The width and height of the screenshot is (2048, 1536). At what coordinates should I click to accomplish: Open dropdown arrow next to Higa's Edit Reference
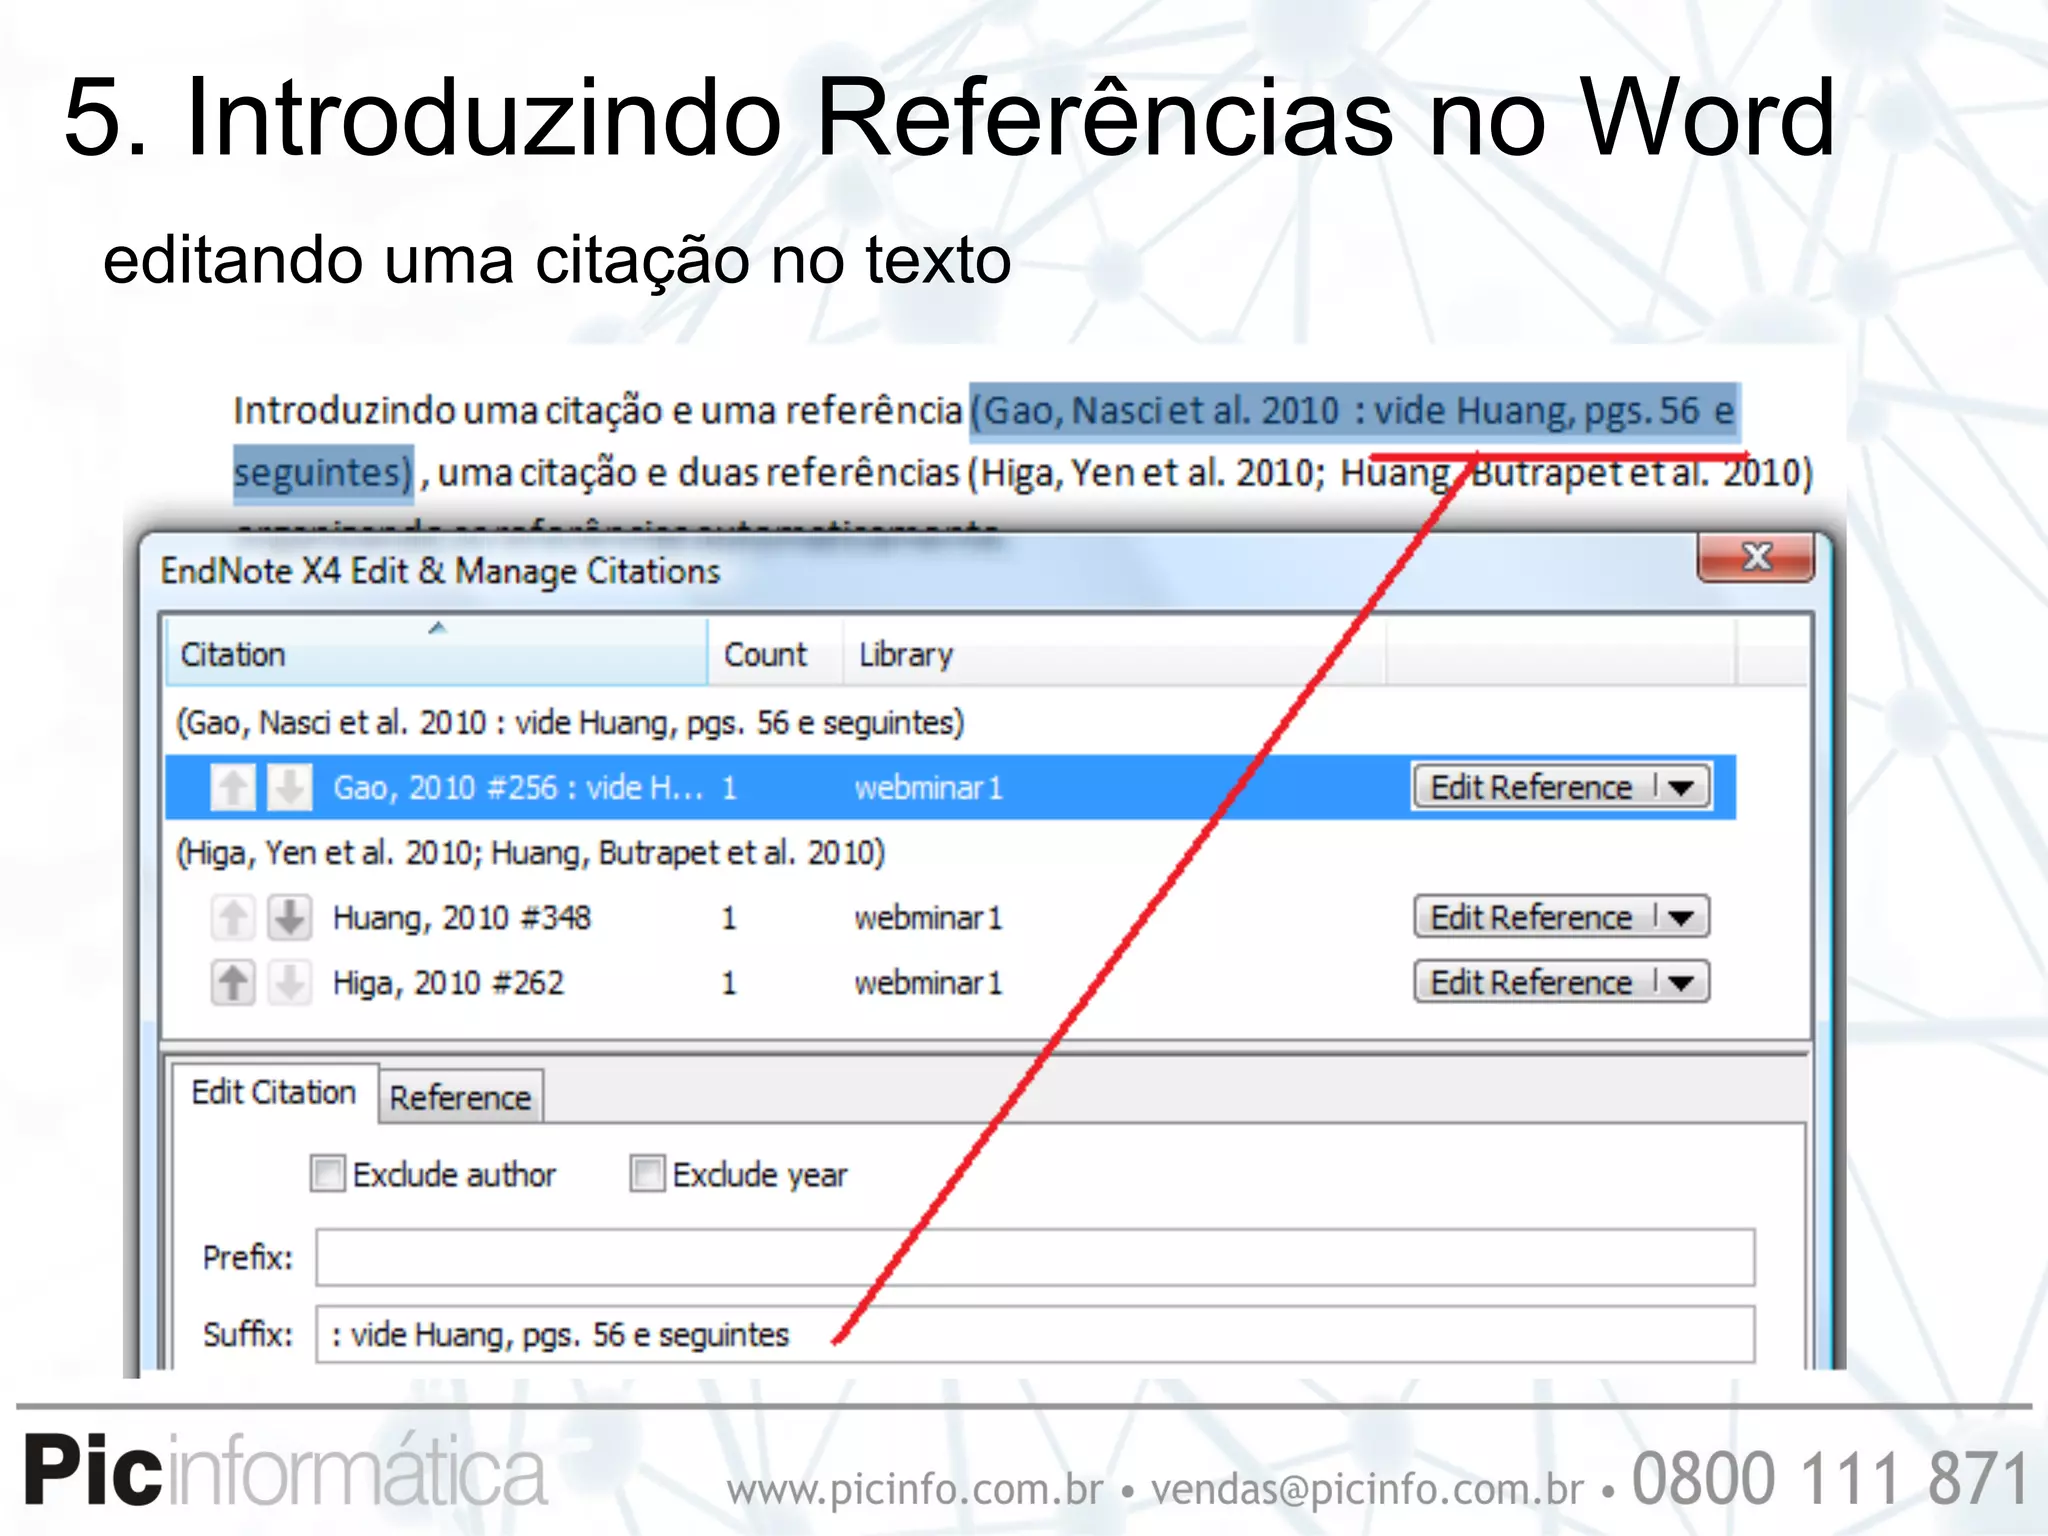(x=1682, y=982)
